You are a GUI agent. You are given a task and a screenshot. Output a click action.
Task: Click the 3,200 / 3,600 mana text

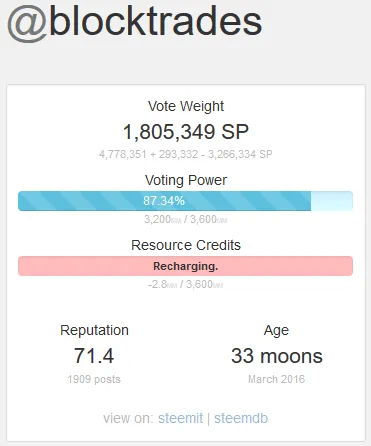(x=185, y=219)
